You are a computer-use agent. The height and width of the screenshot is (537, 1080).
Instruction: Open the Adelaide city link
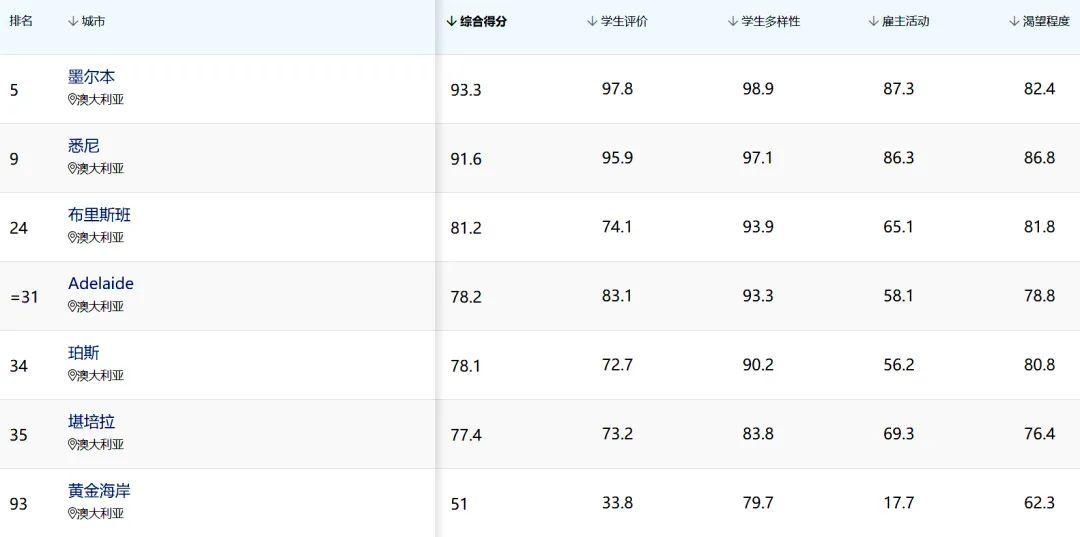tap(101, 284)
